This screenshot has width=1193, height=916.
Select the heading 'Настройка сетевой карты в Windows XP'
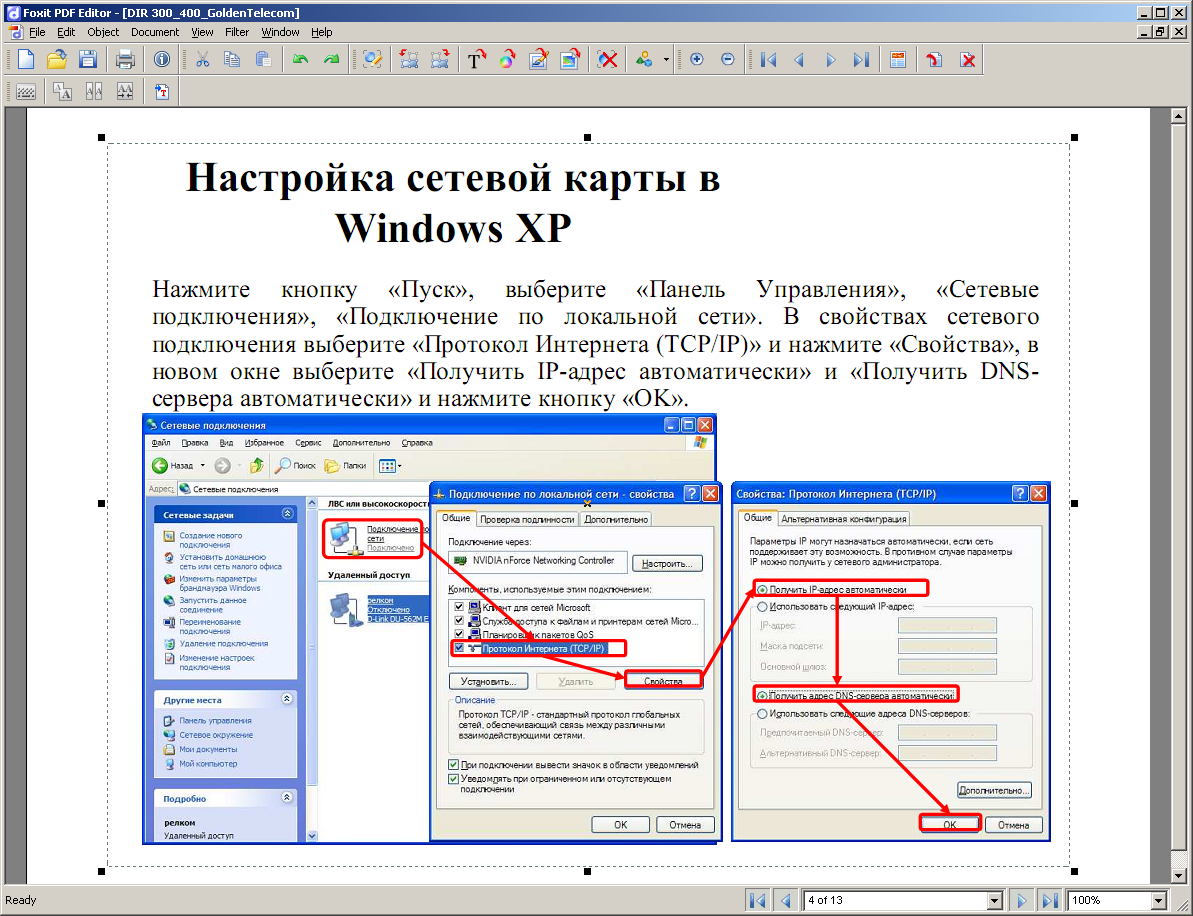pyautogui.click(x=453, y=202)
